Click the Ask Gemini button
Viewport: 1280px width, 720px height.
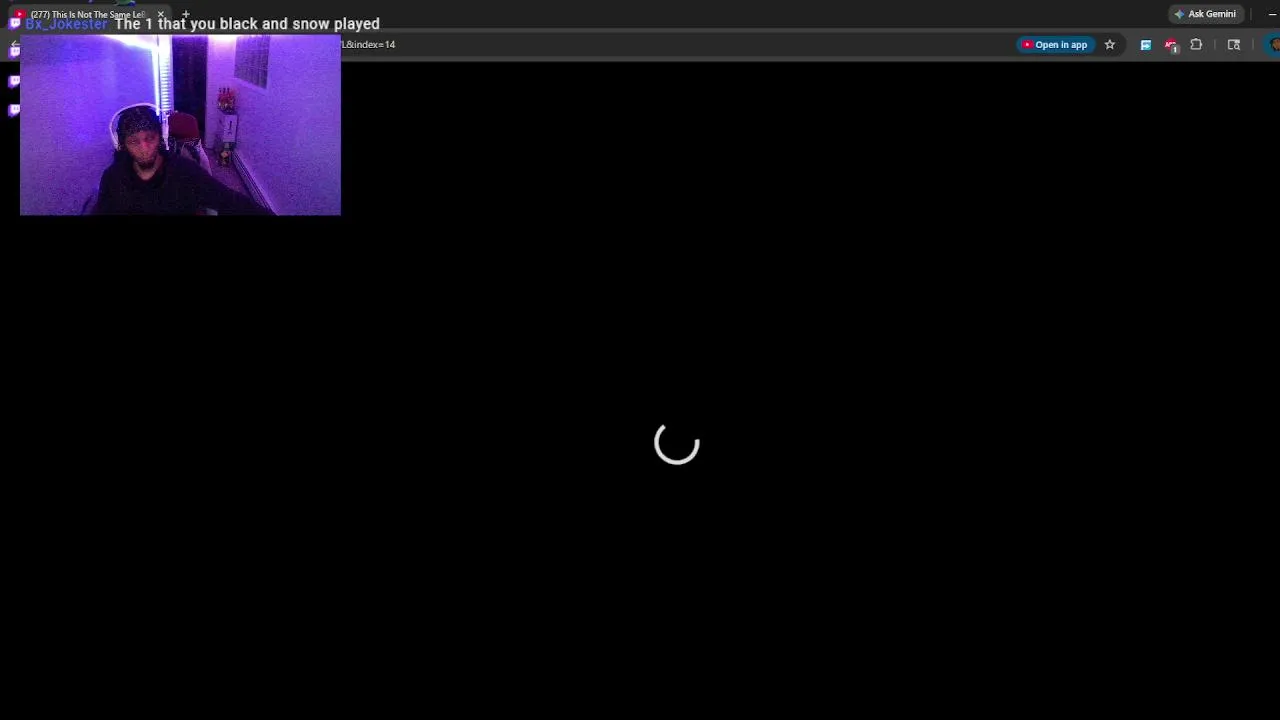click(1205, 14)
